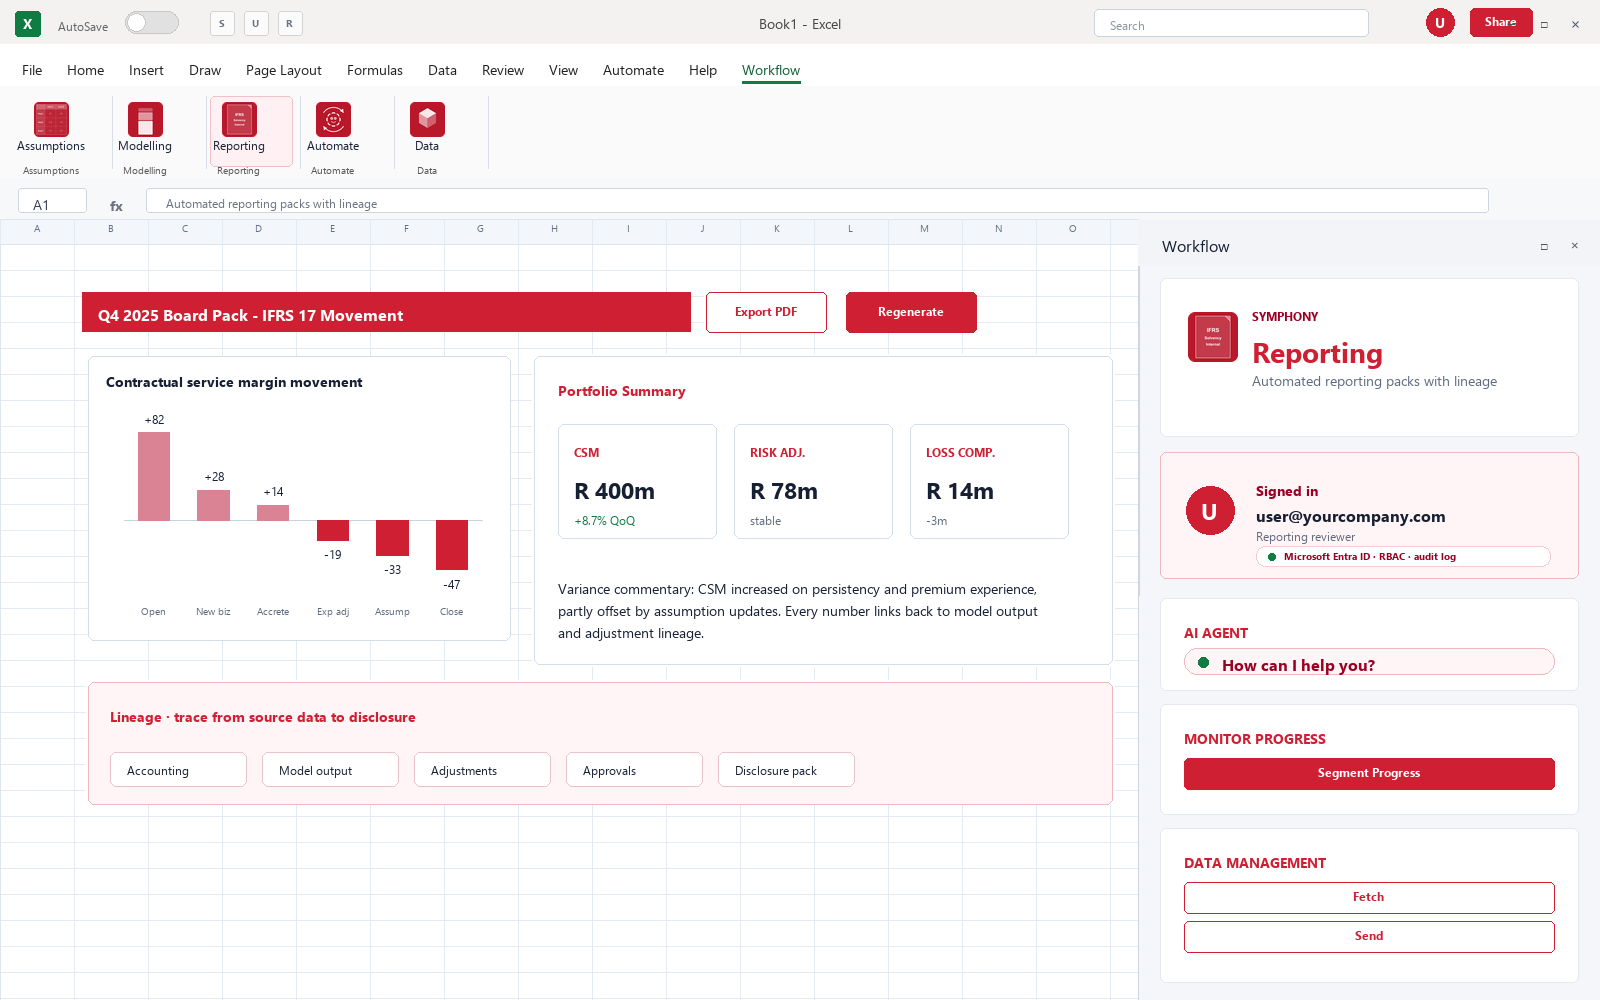Click the fx insert function icon
This screenshot has width=1600, height=1000.
(116, 205)
